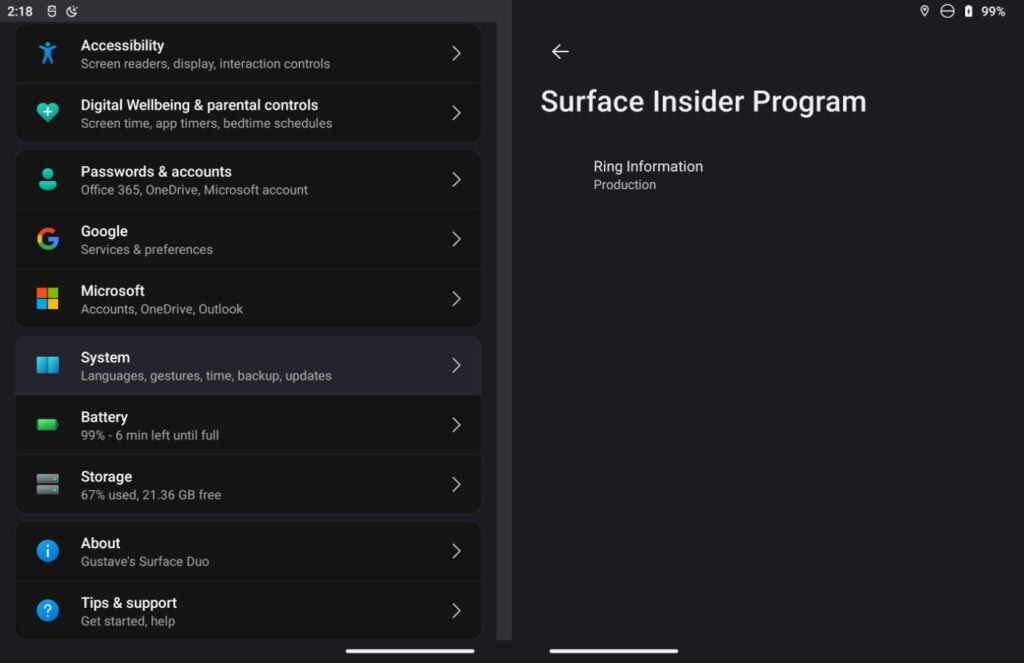The width and height of the screenshot is (1024, 663).
Task: Expand the System row chevron
Action: [457, 365]
